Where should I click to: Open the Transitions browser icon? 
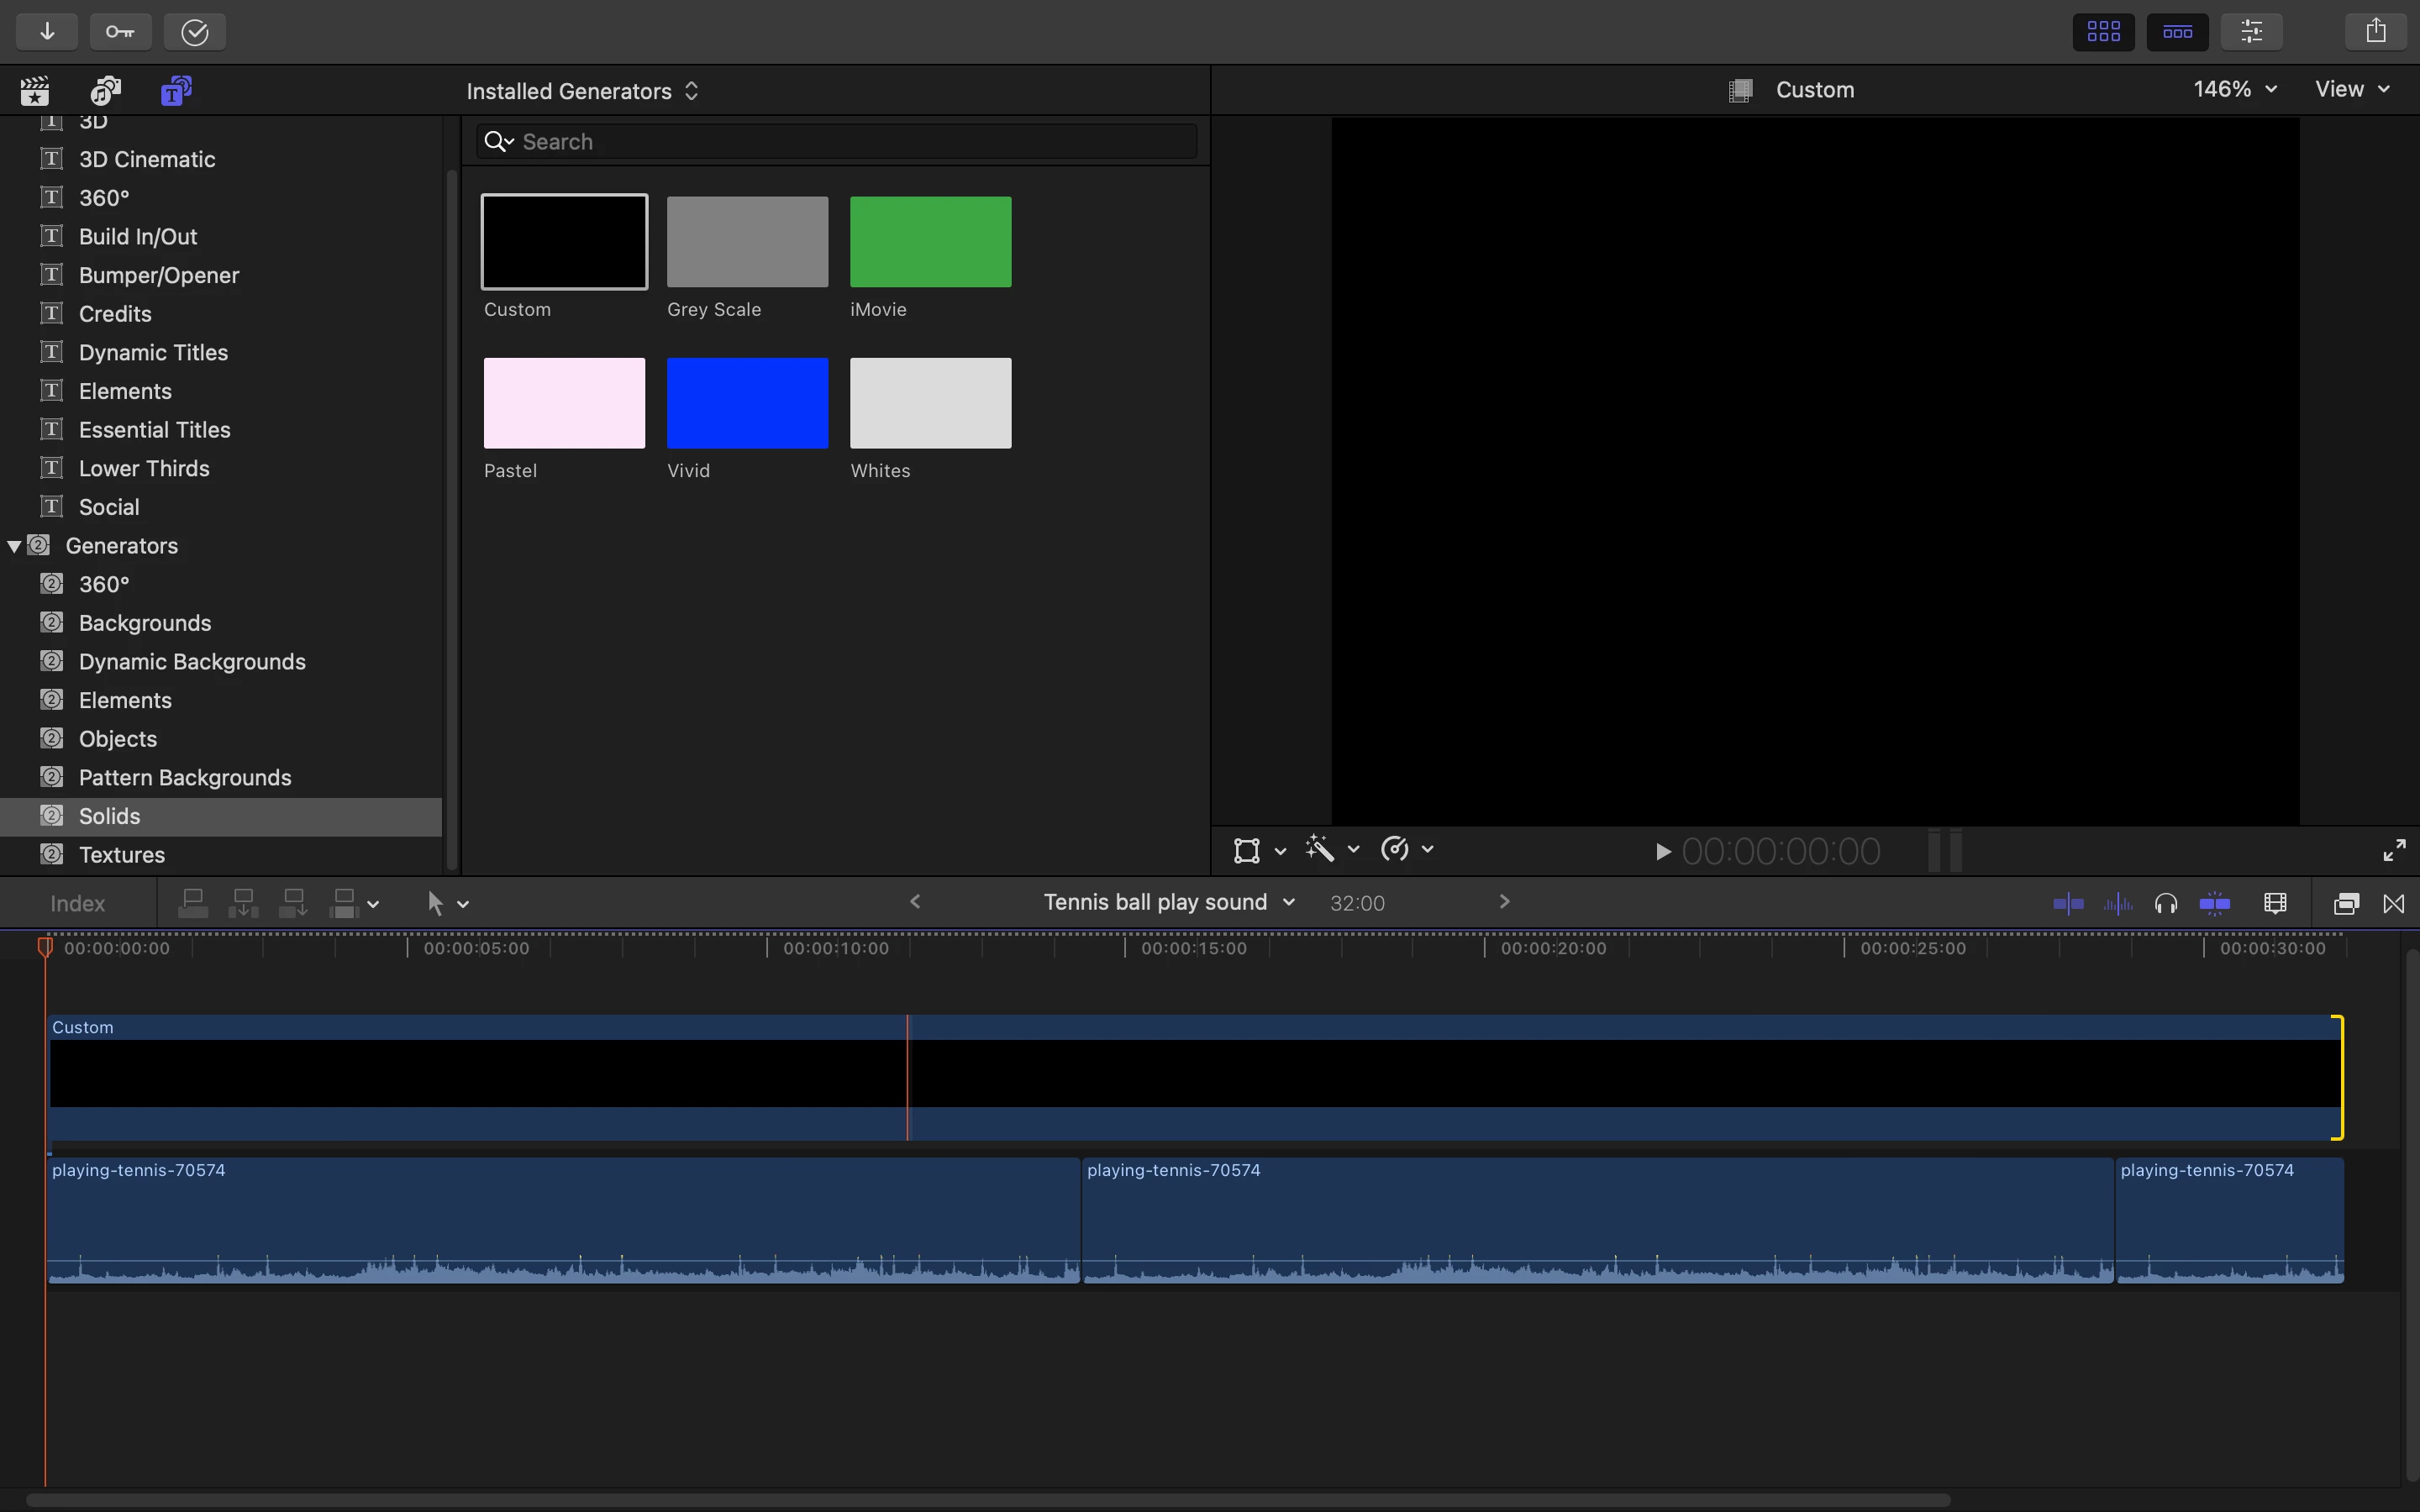pos(2394,904)
